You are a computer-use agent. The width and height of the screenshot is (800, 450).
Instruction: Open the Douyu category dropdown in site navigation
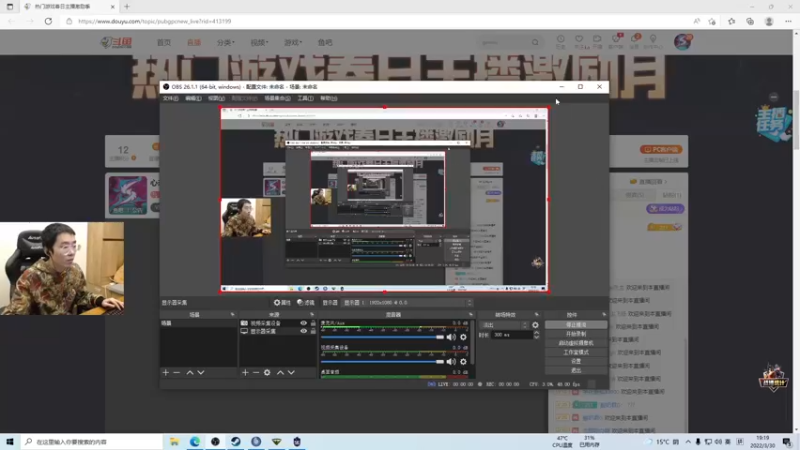226,43
